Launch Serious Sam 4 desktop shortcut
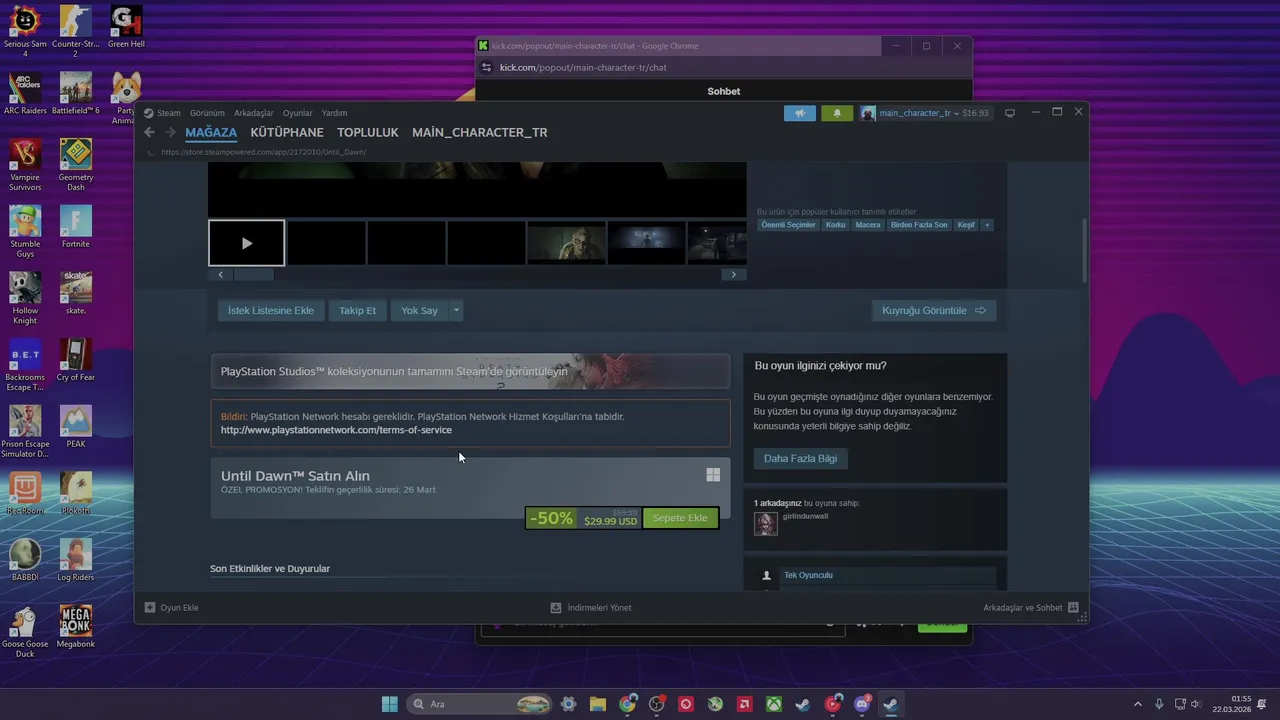Screen dimensions: 1280x720 click(25, 31)
